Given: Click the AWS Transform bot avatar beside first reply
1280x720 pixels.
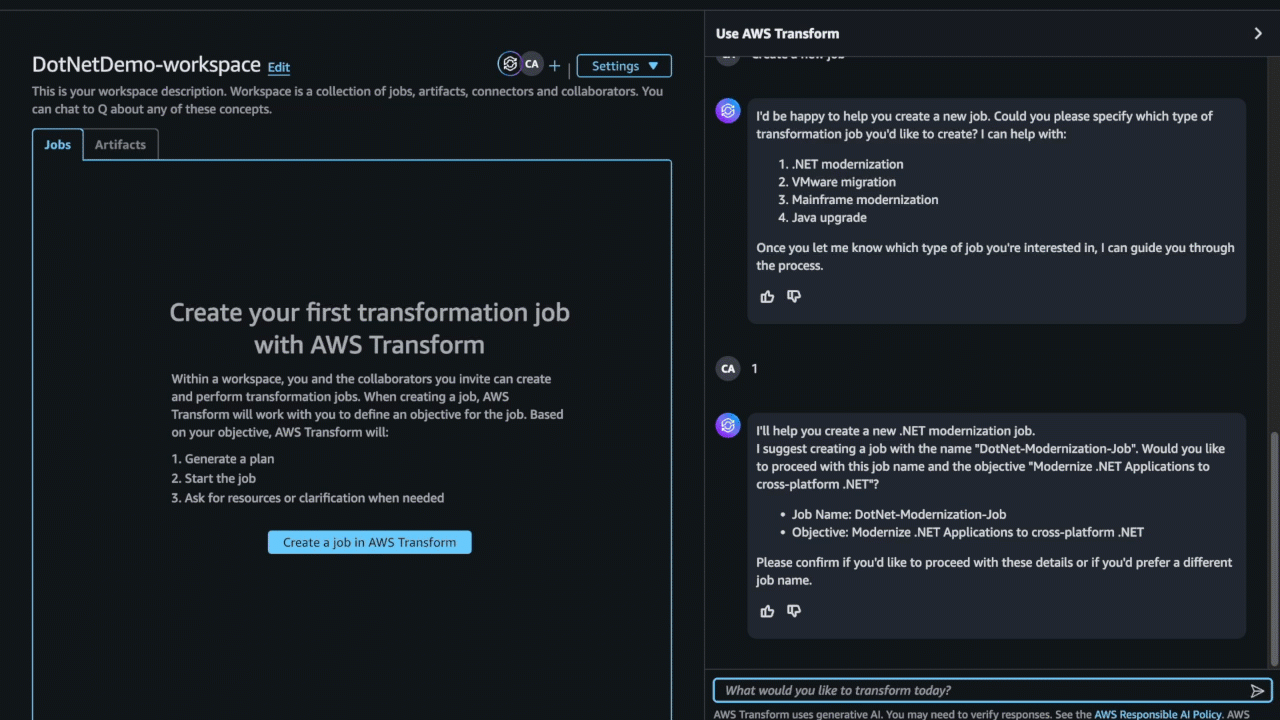Looking at the screenshot, I should click(728, 111).
